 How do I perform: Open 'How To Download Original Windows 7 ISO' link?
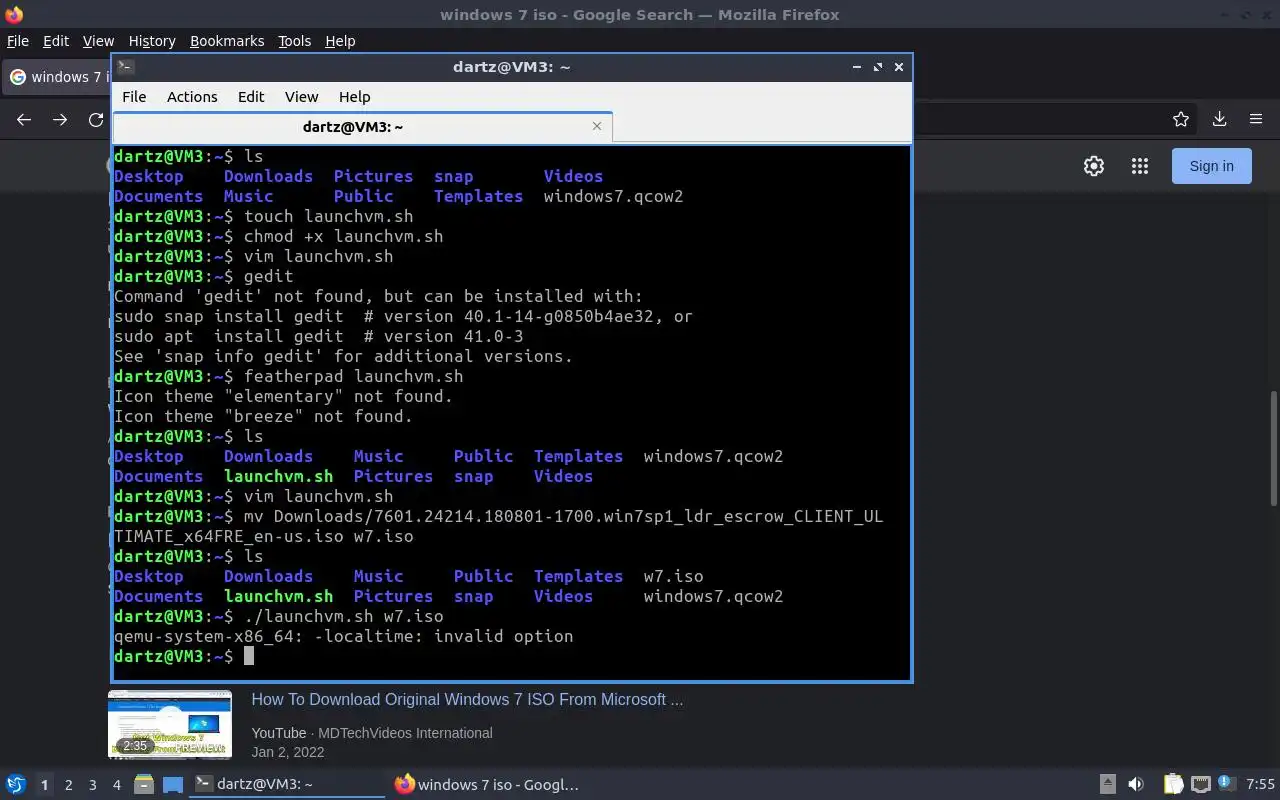[x=467, y=699]
